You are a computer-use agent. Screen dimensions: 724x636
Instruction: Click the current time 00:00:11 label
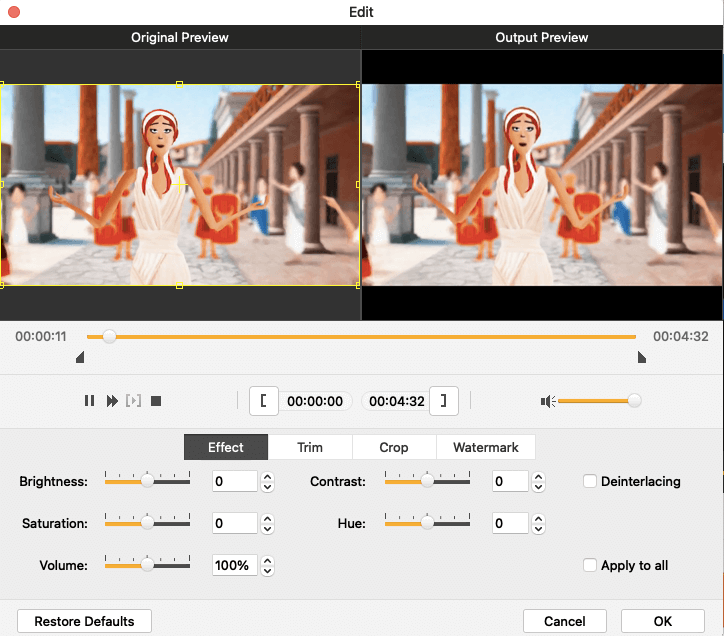point(41,336)
